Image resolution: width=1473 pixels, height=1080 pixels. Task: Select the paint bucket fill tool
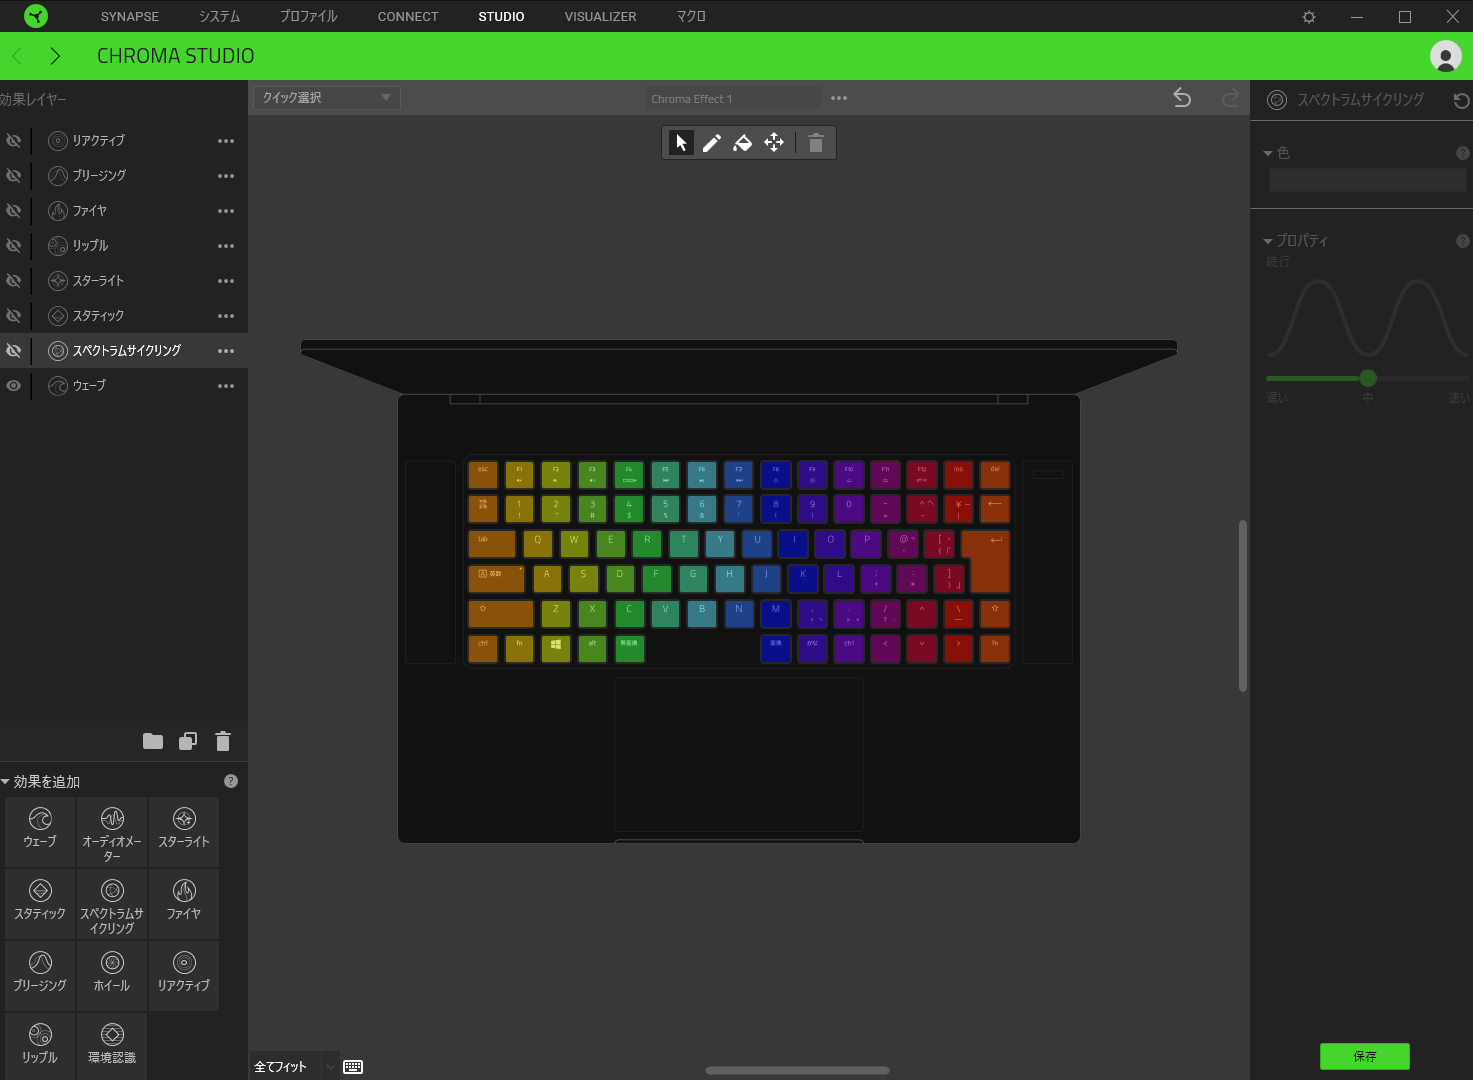(x=742, y=143)
